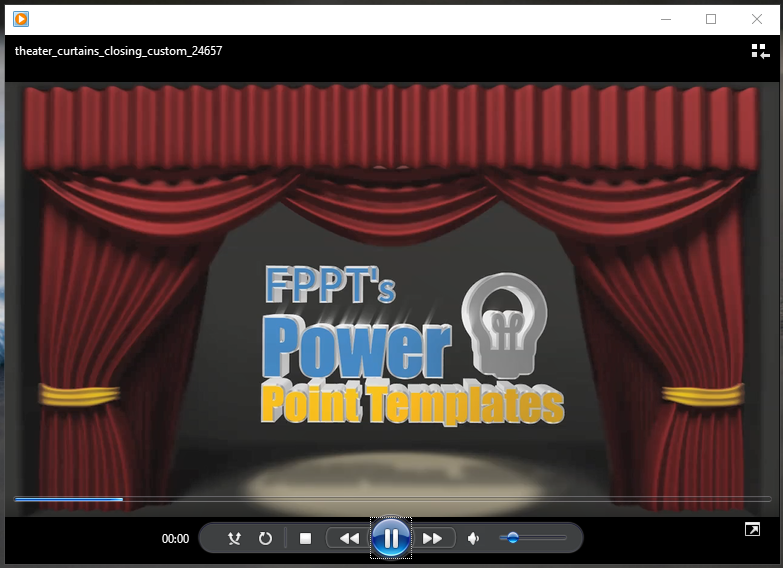Close the media player window
The image size is (783, 568).
757,18
